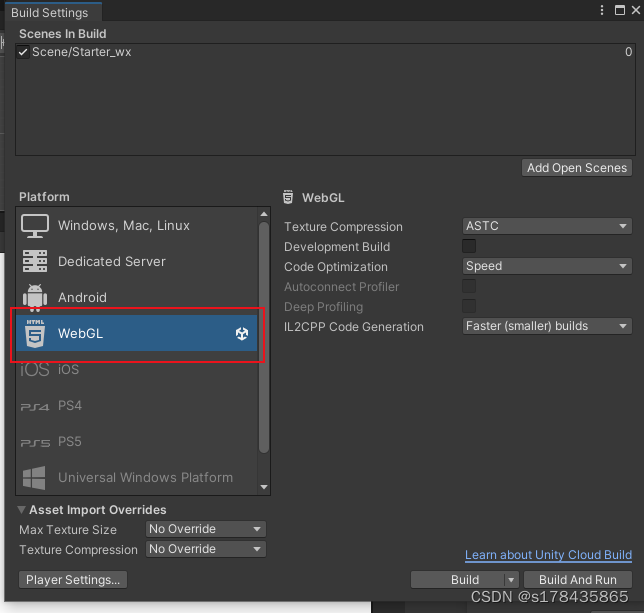Click the platform list scrollbar thumb
This screenshot has width=644, height=613.
click(264, 337)
